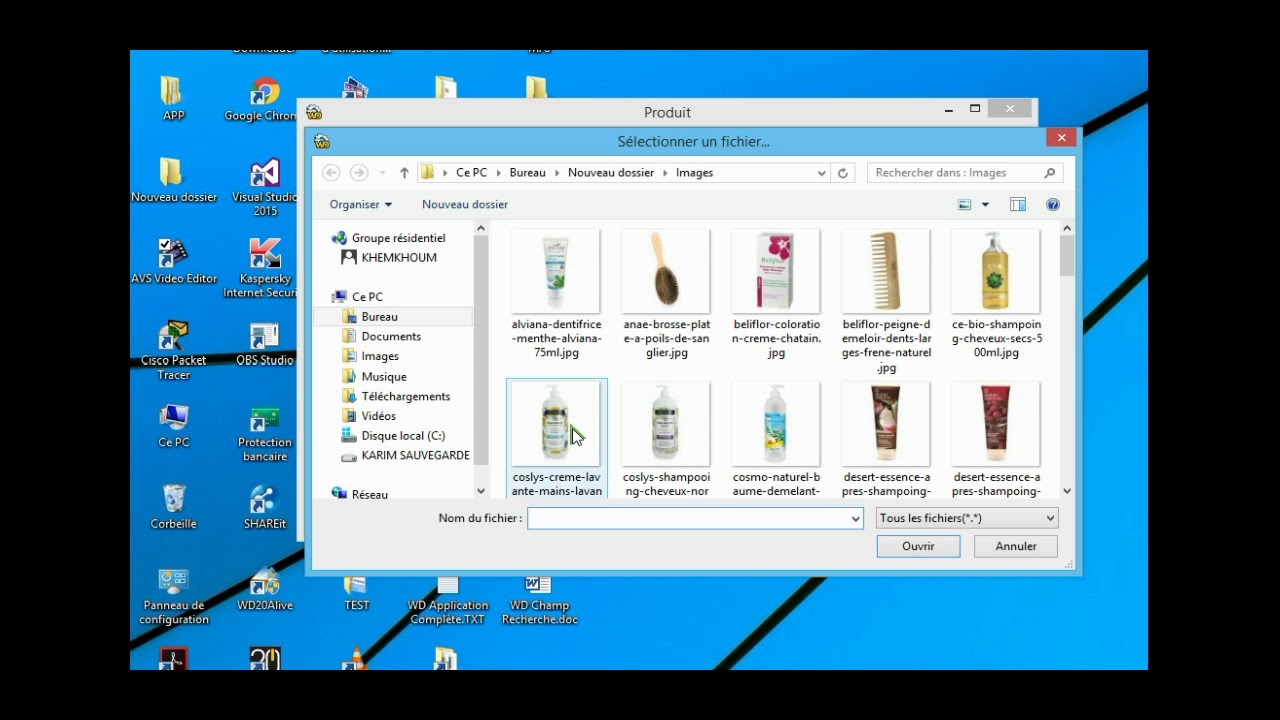Expand folders after Bureau in address bar
Viewport: 1280px width, 720px height.
[557, 173]
